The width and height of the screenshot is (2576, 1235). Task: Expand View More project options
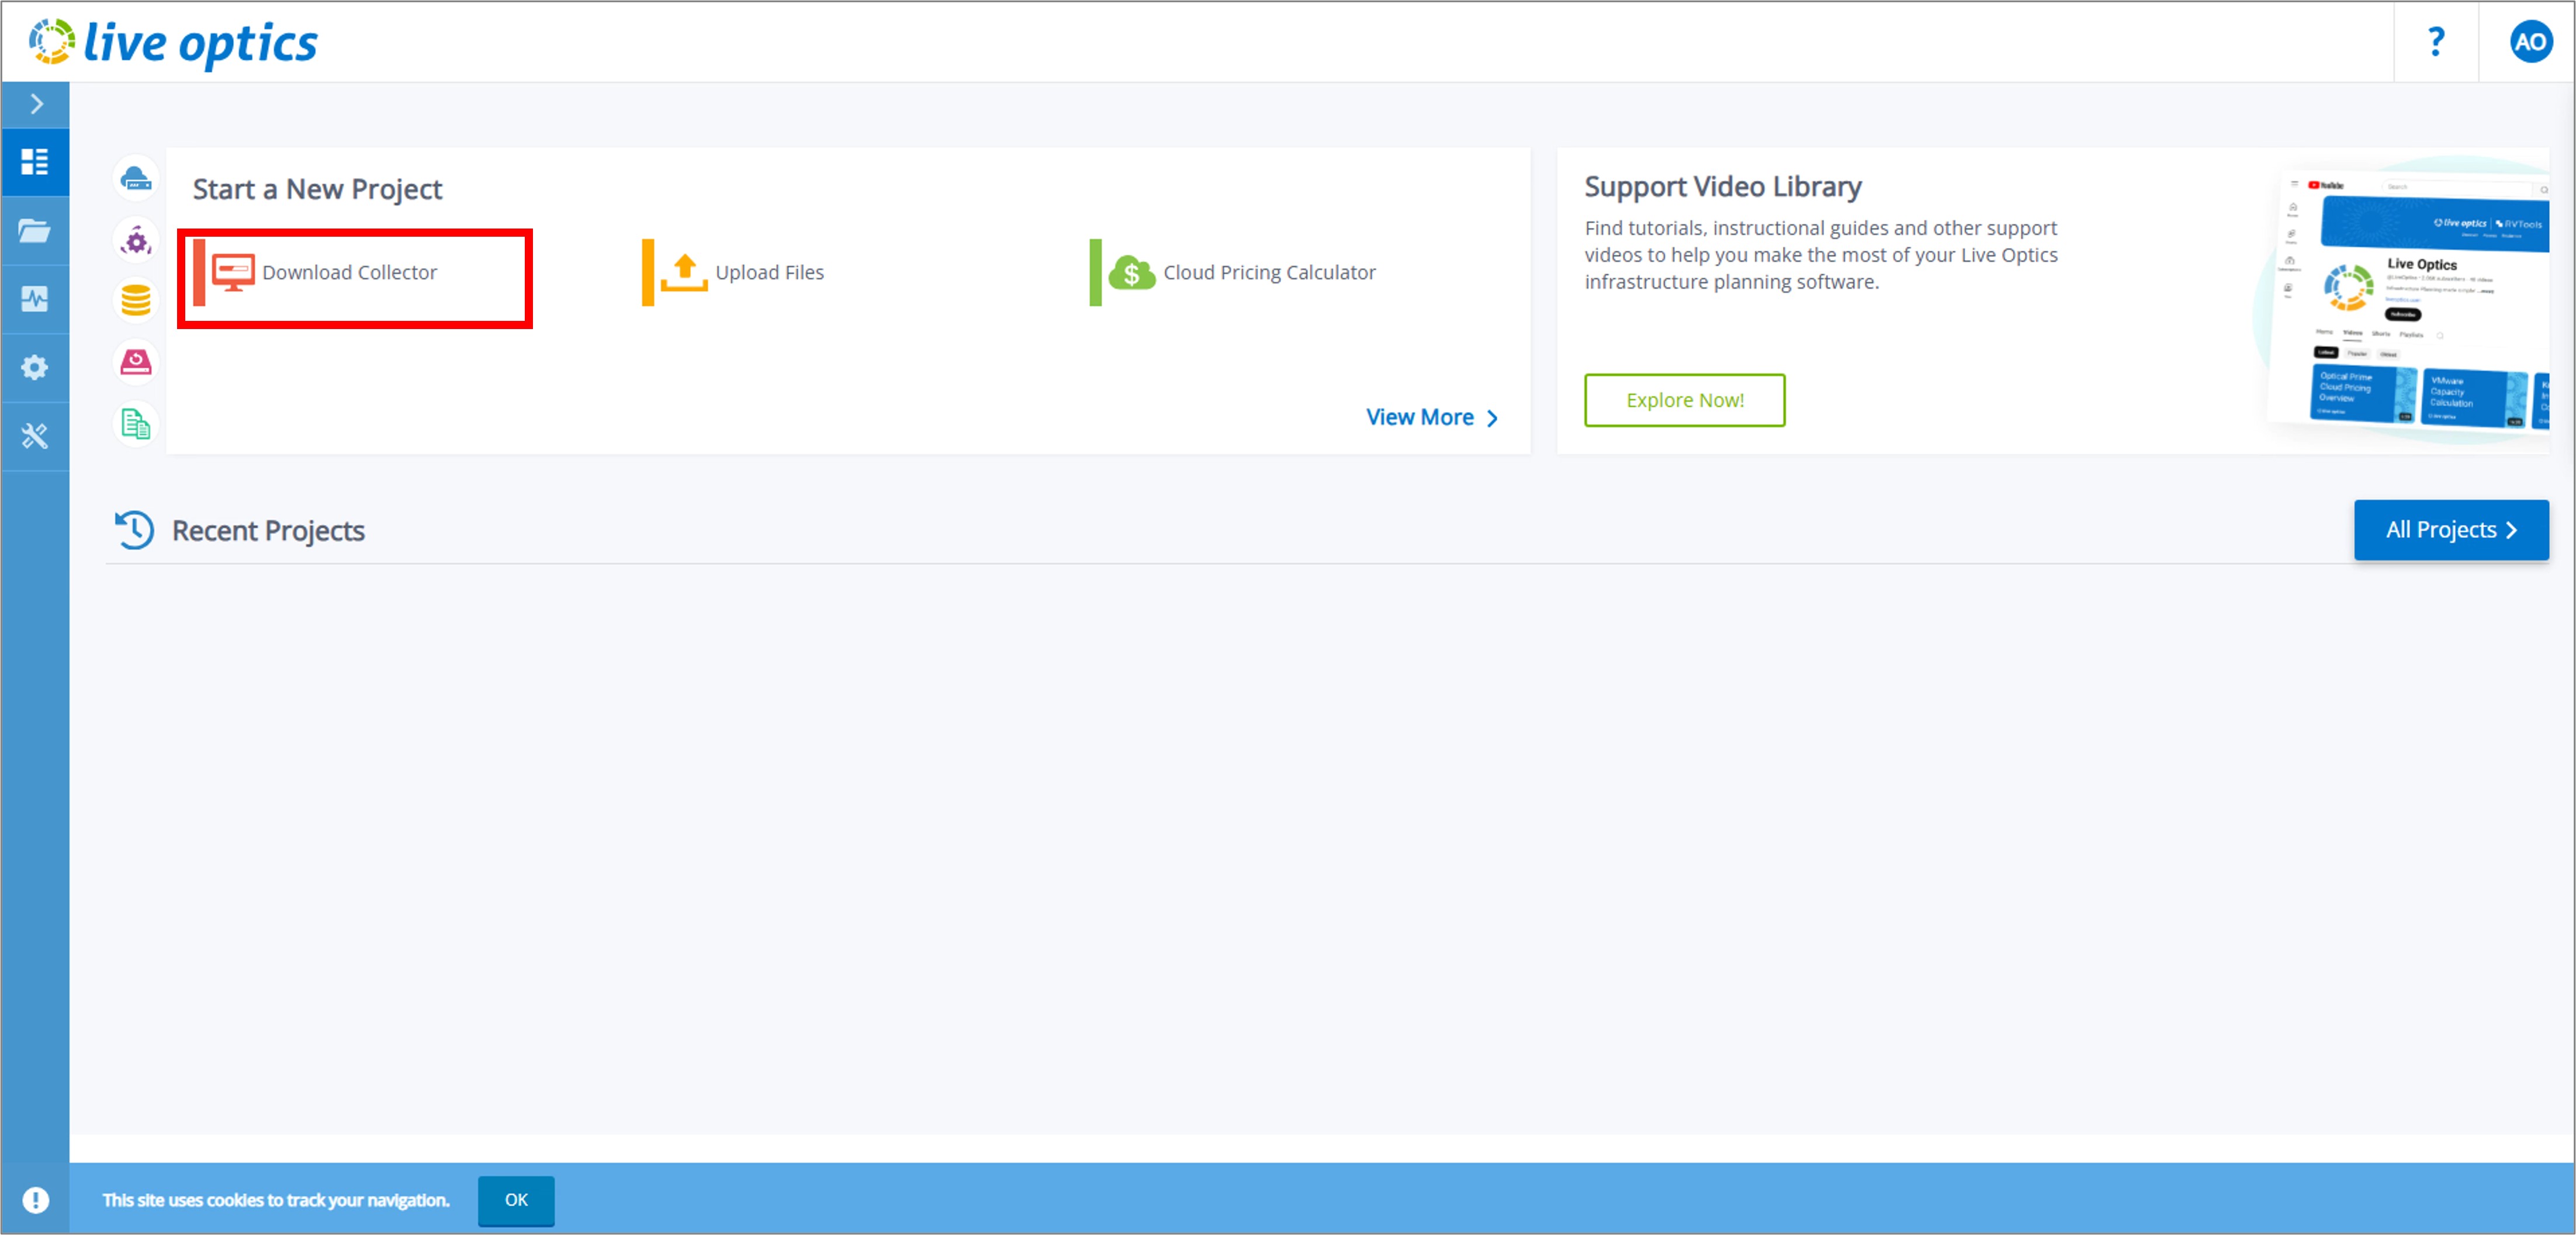click(x=1430, y=417)
